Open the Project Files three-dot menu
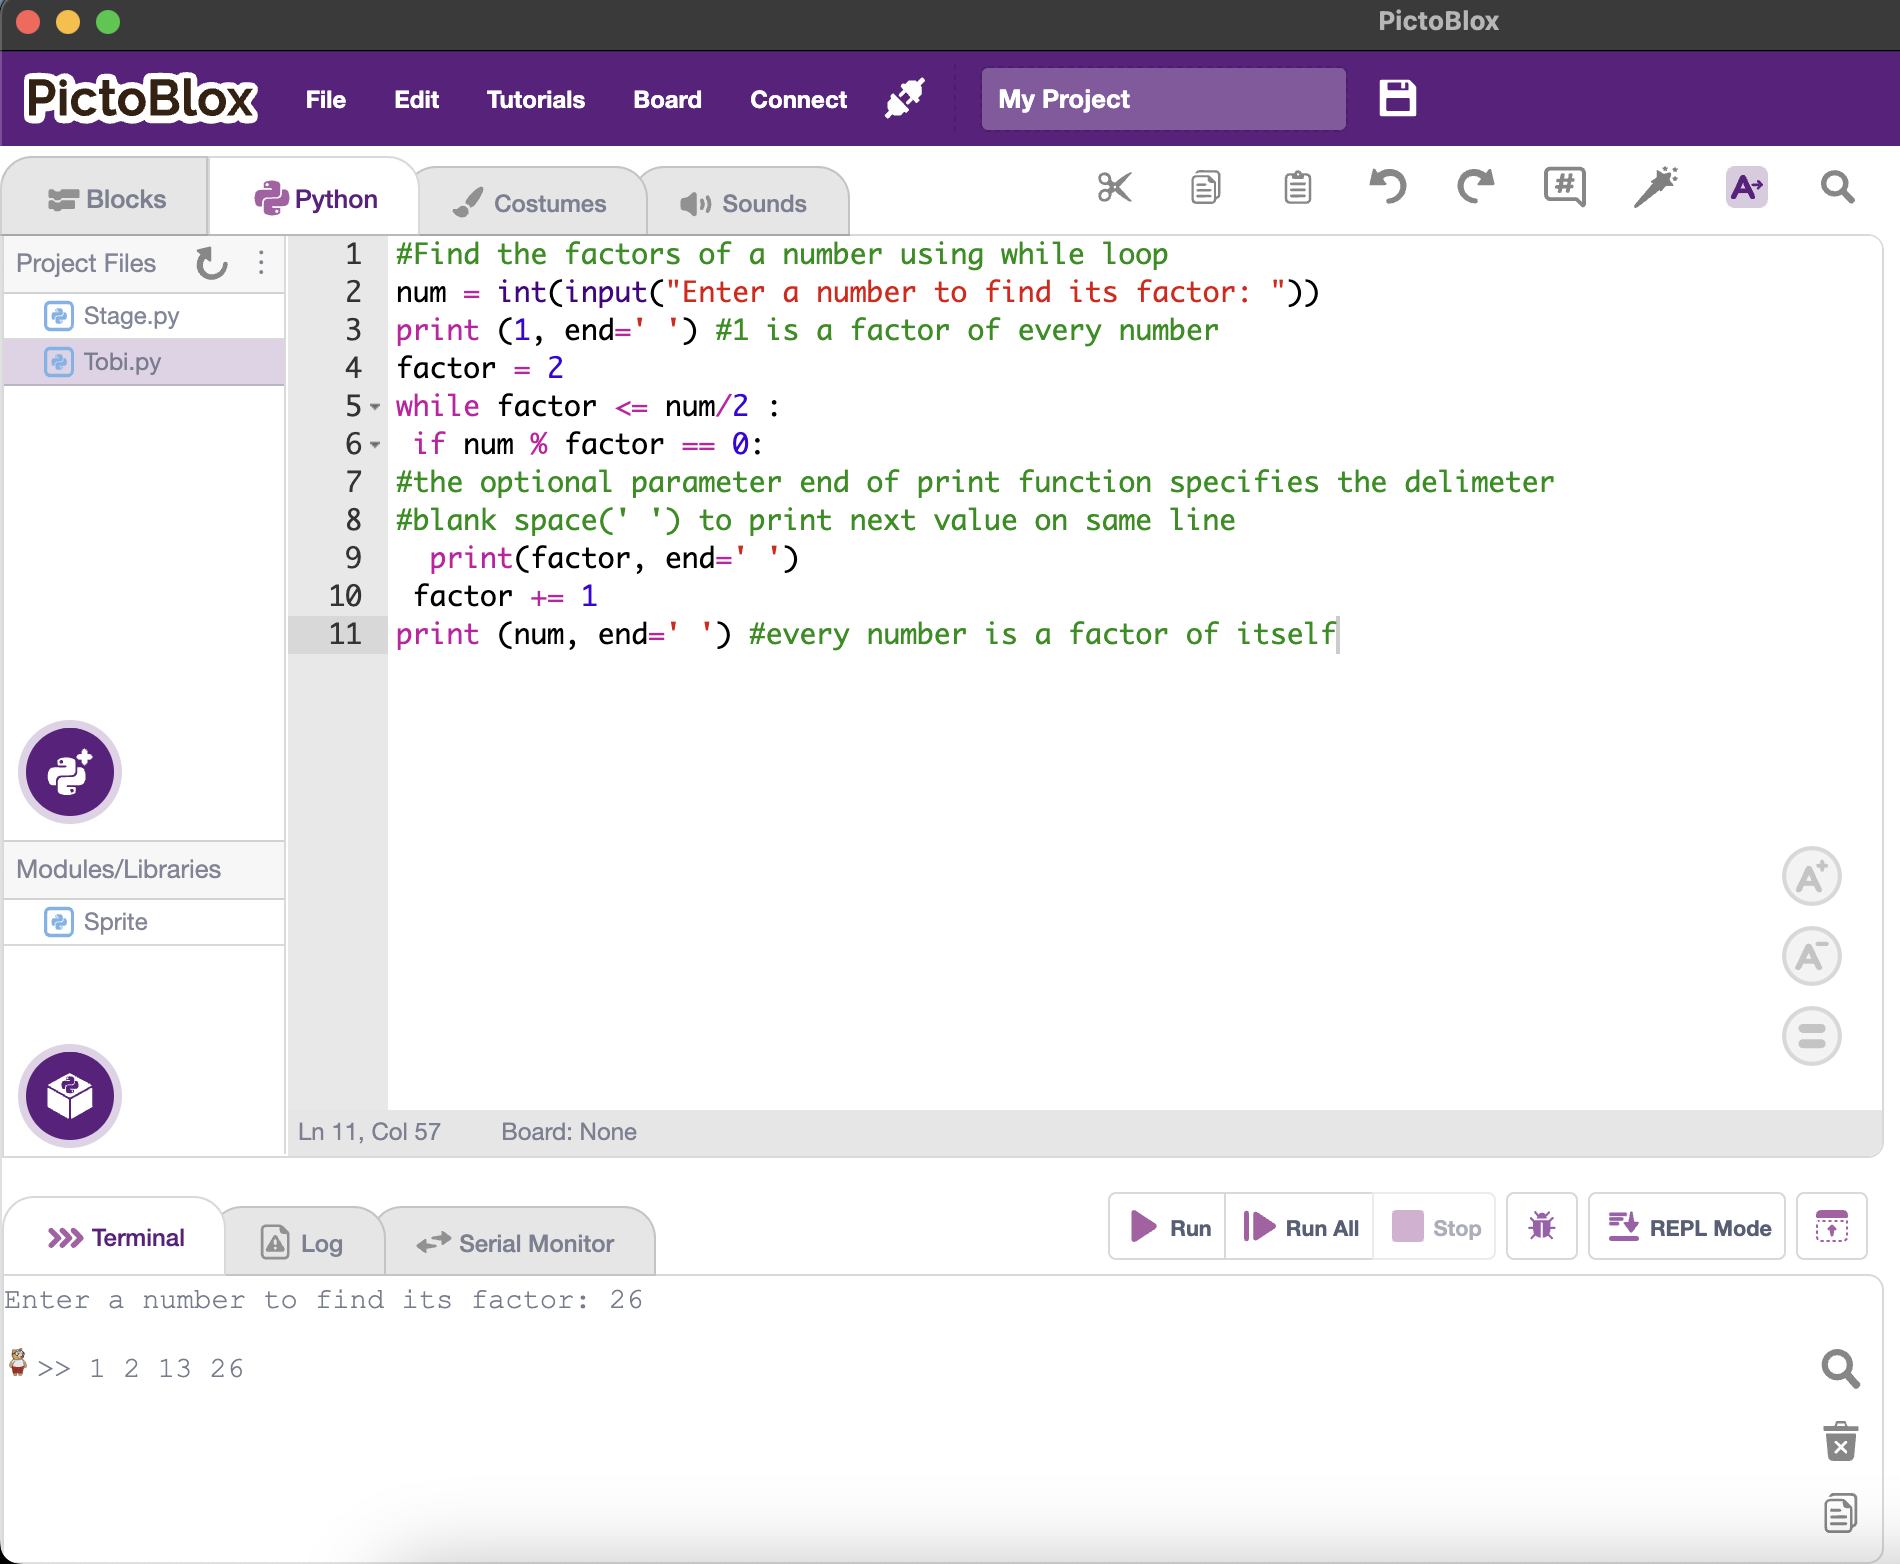The image size is (1900, 1564). point(261,263)
